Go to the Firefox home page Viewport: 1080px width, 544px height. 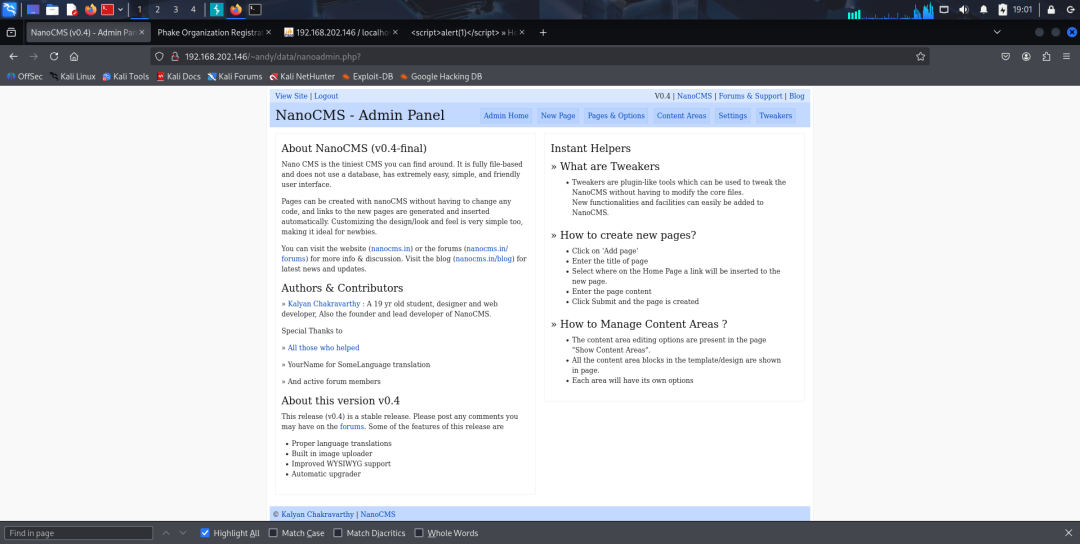point(74,56)
